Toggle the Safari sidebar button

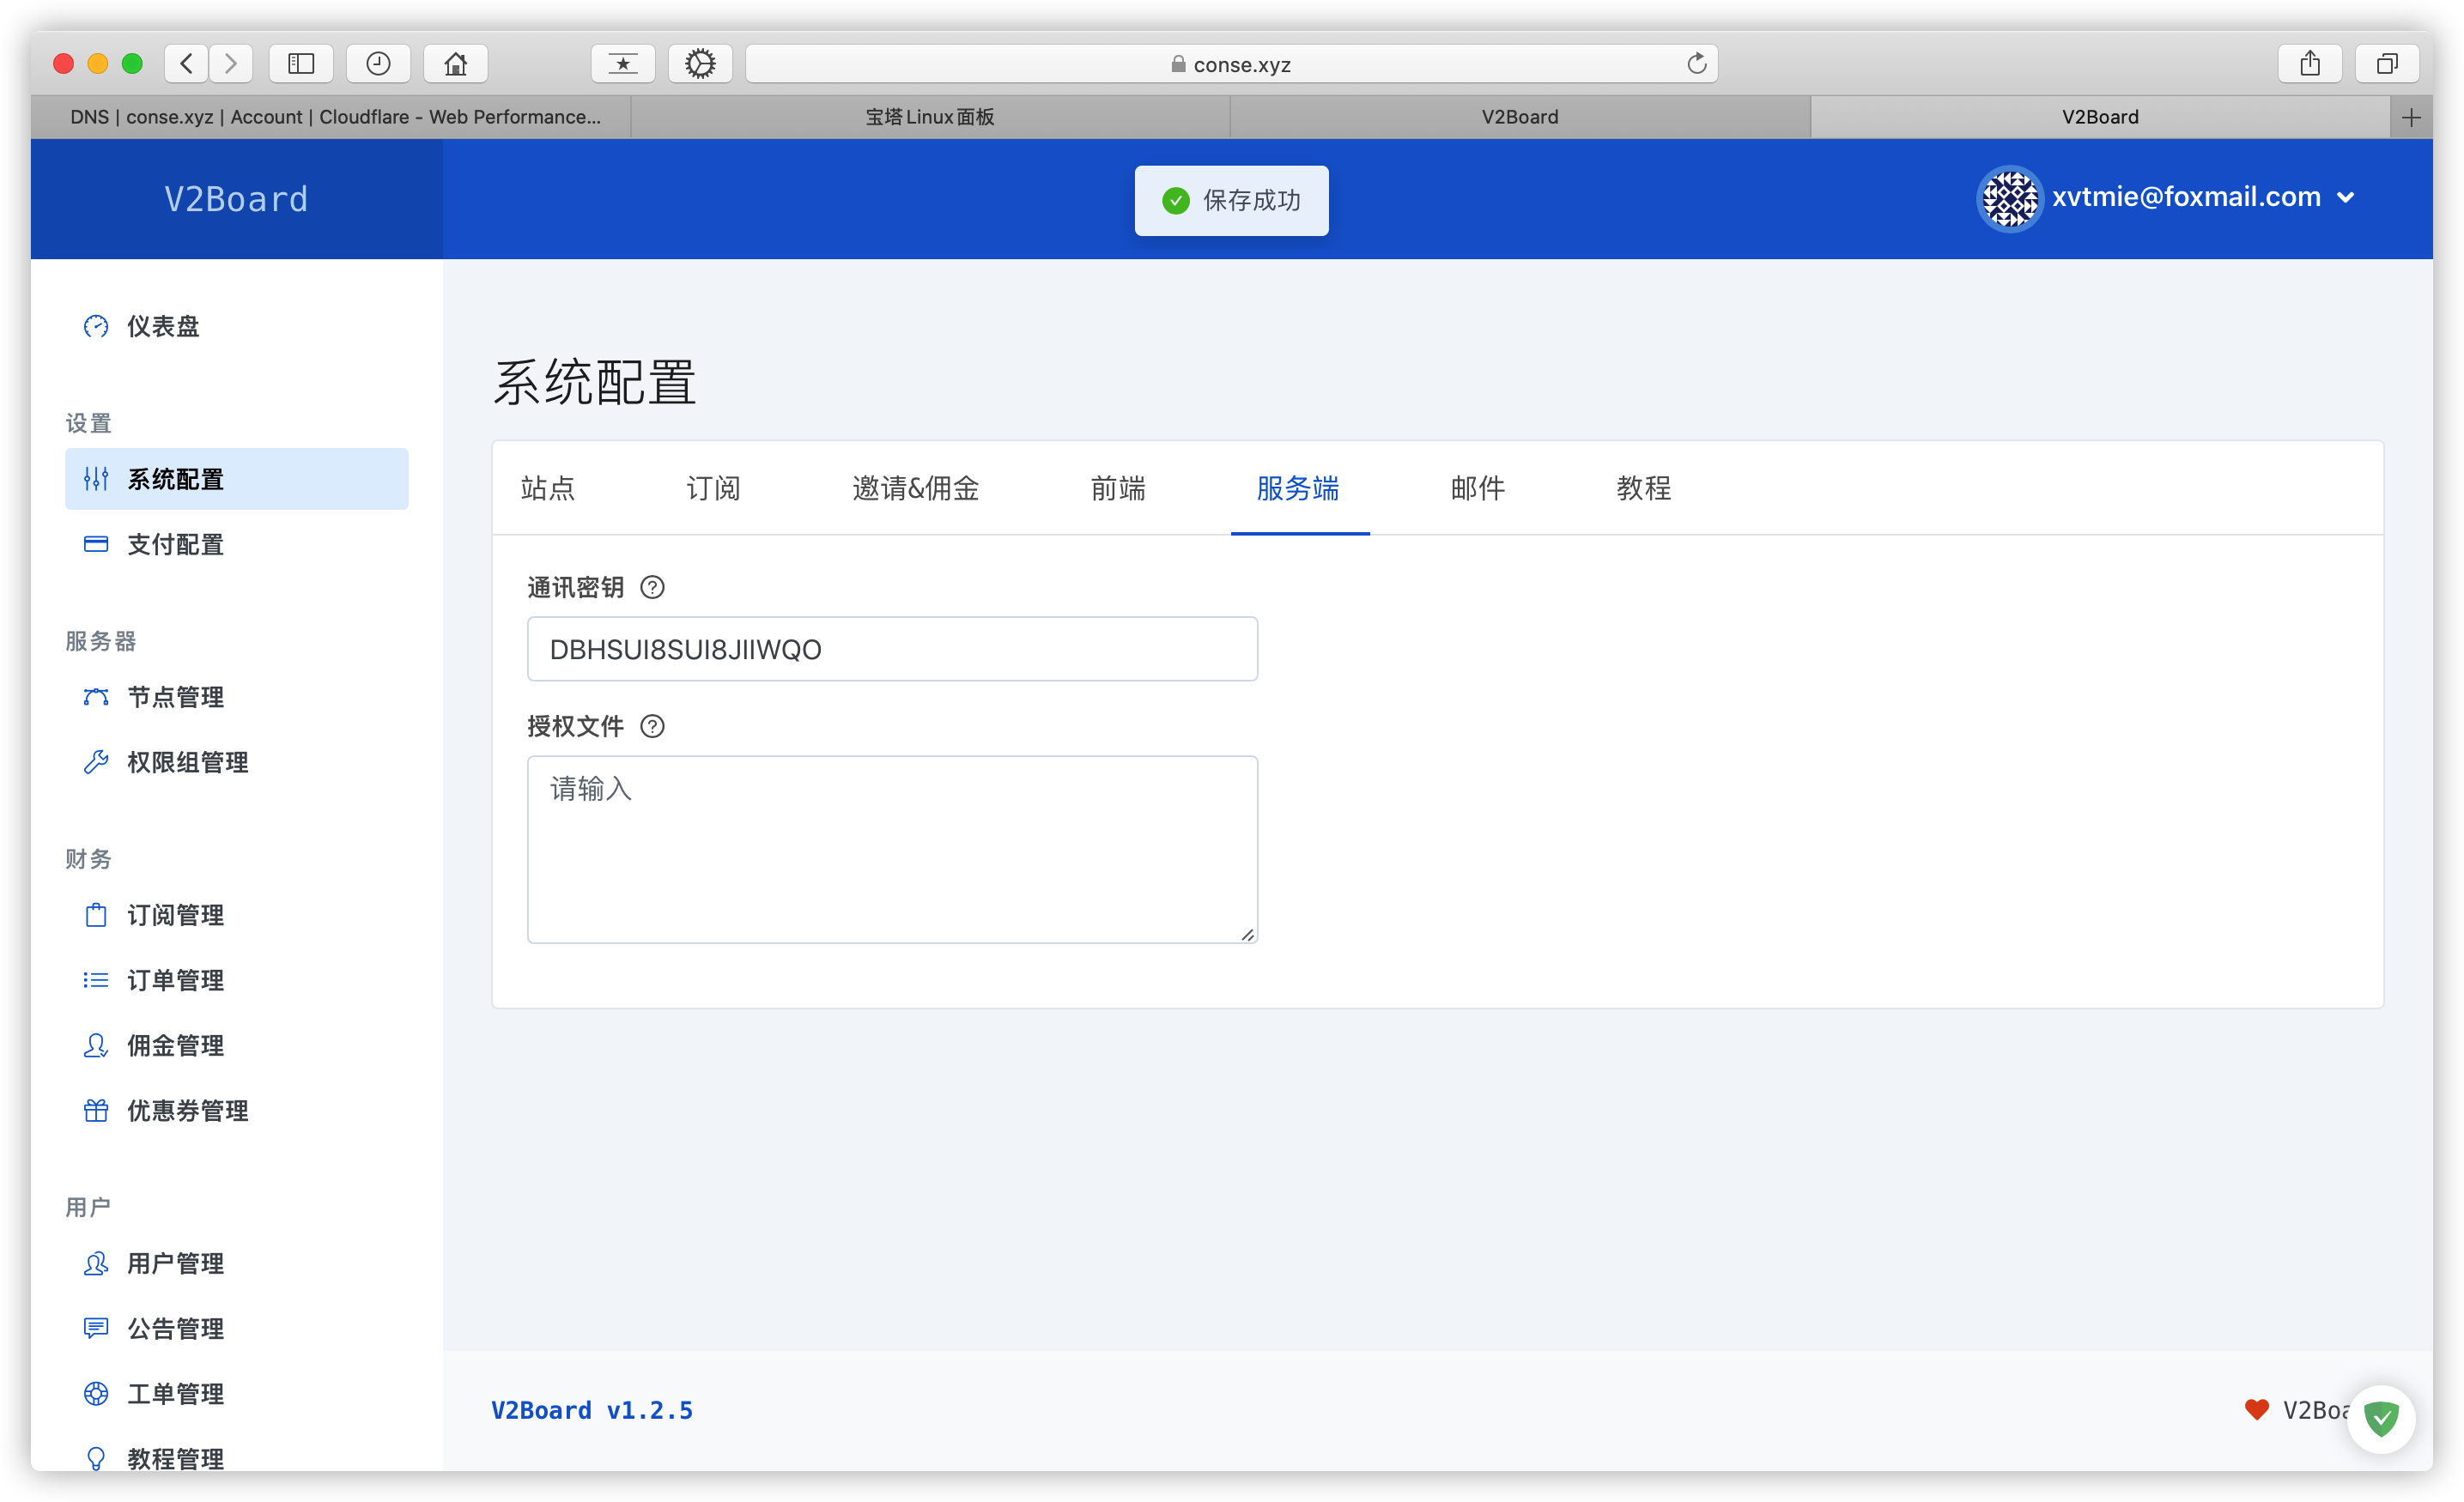click(301, 64)
